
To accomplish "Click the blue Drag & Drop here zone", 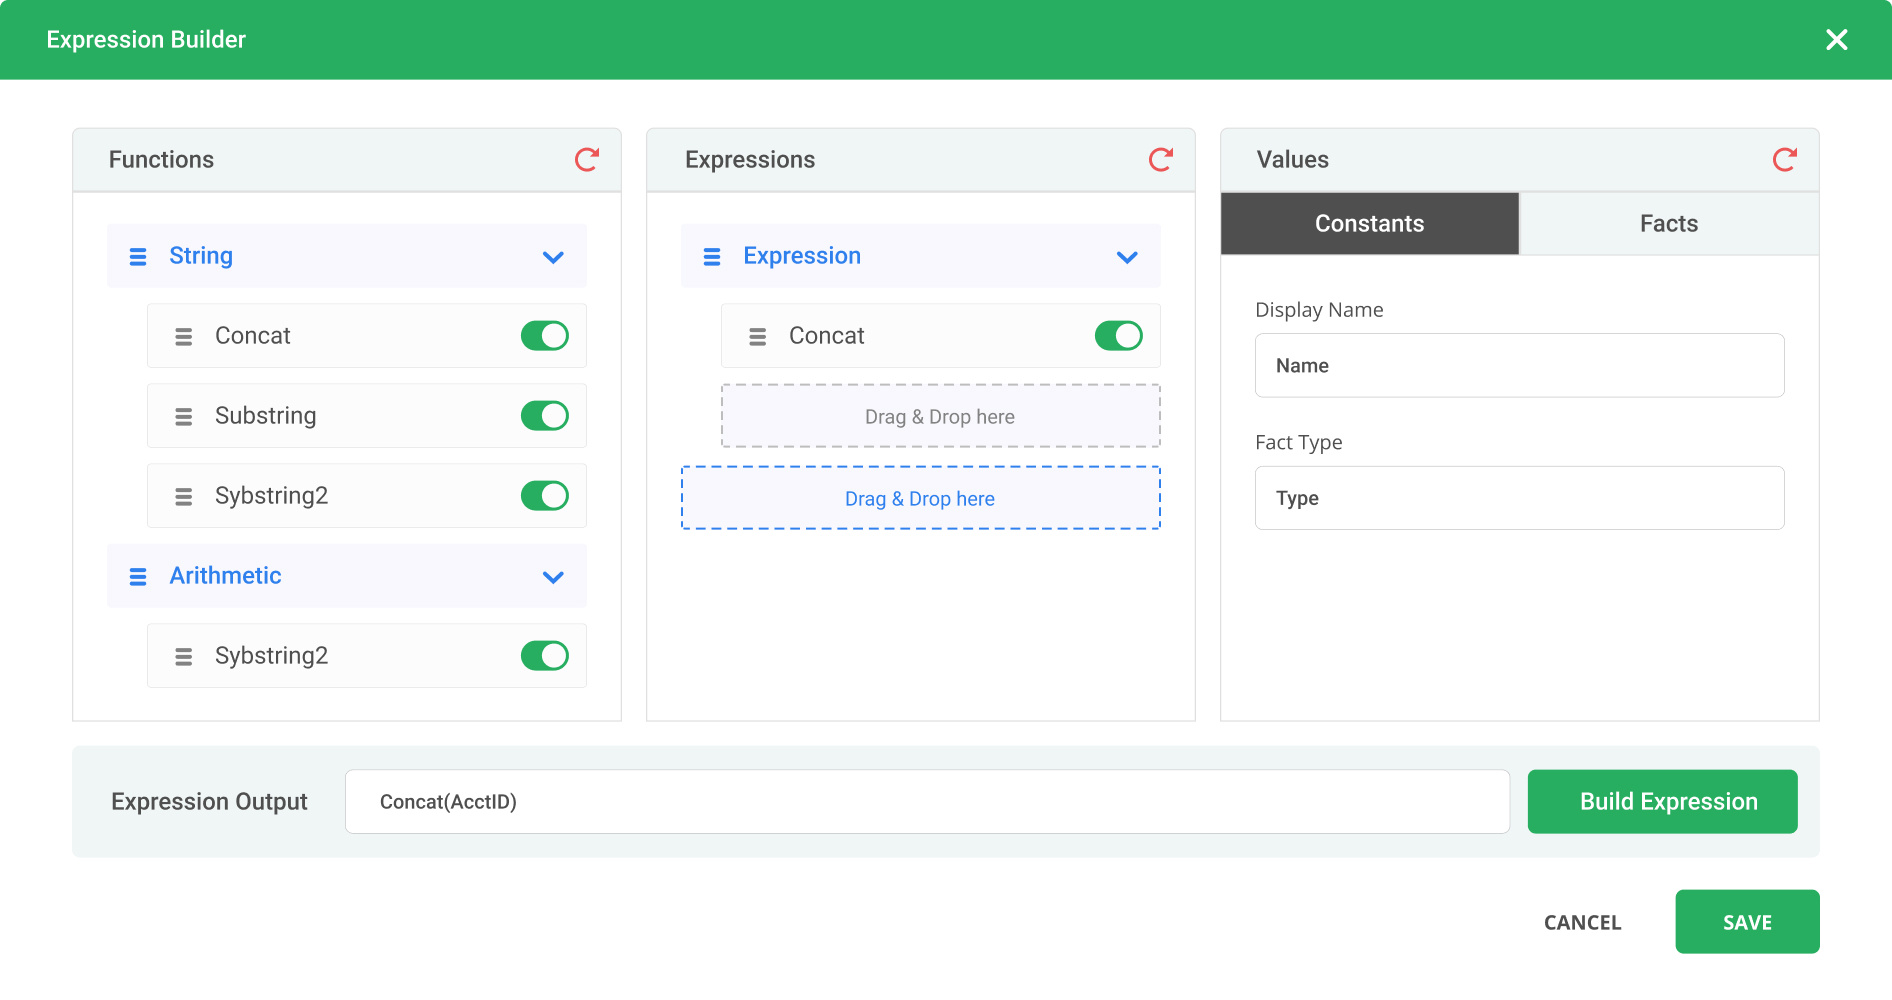I will (x=920, y=498).
